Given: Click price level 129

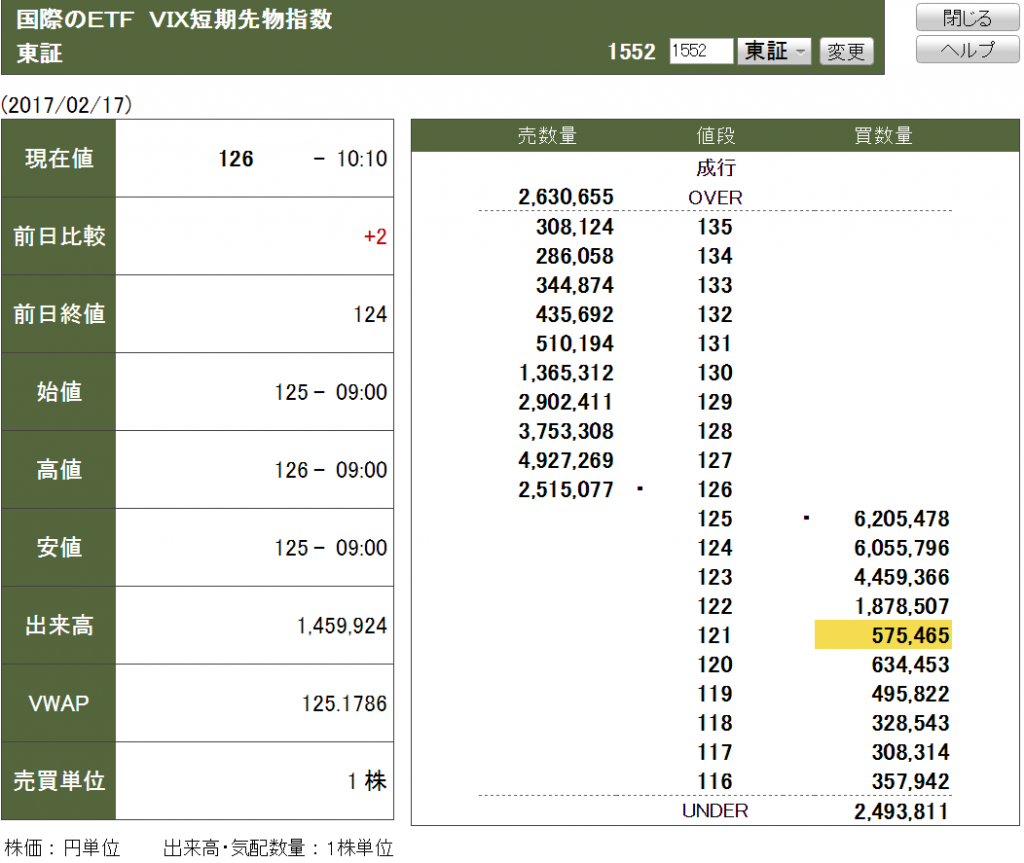Looking at the screenshot, I should [x=715, y=402].
